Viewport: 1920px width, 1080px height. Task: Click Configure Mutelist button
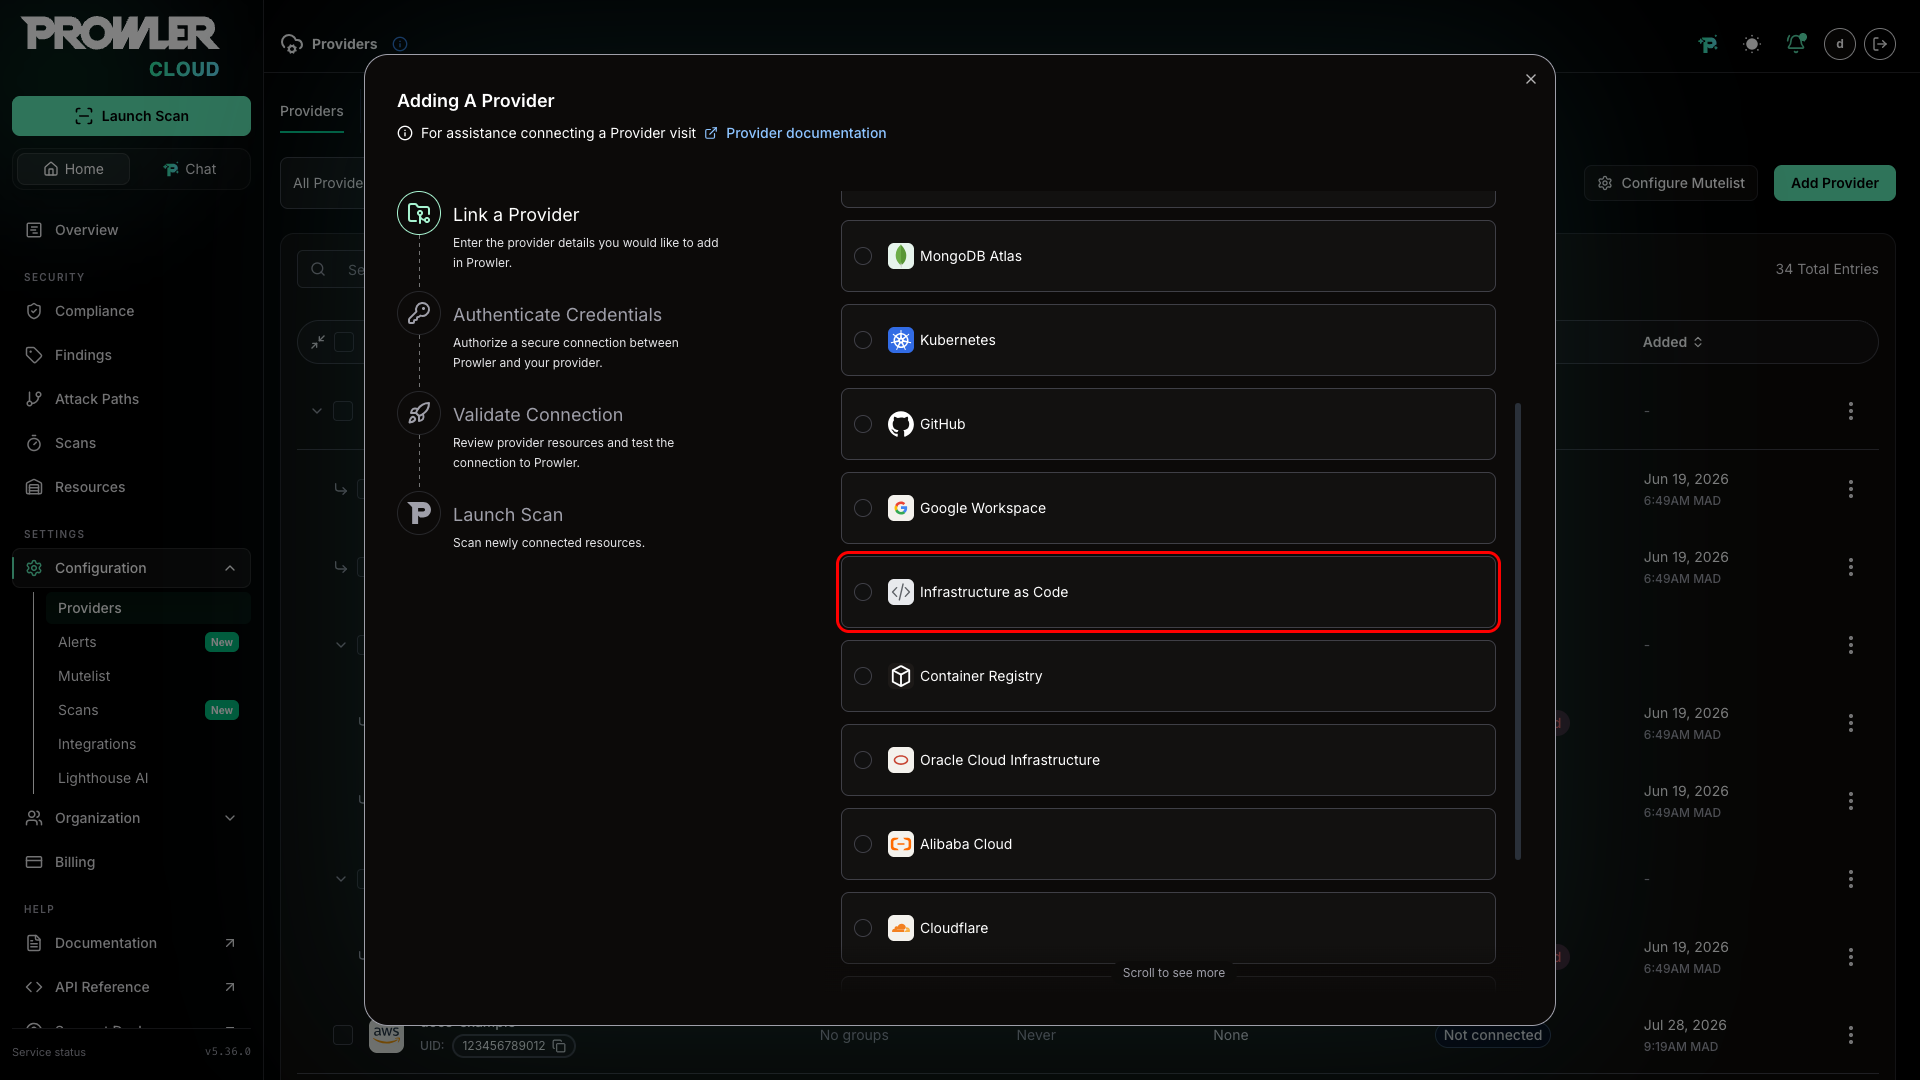pyautogui.click(x=1671, y=183)
